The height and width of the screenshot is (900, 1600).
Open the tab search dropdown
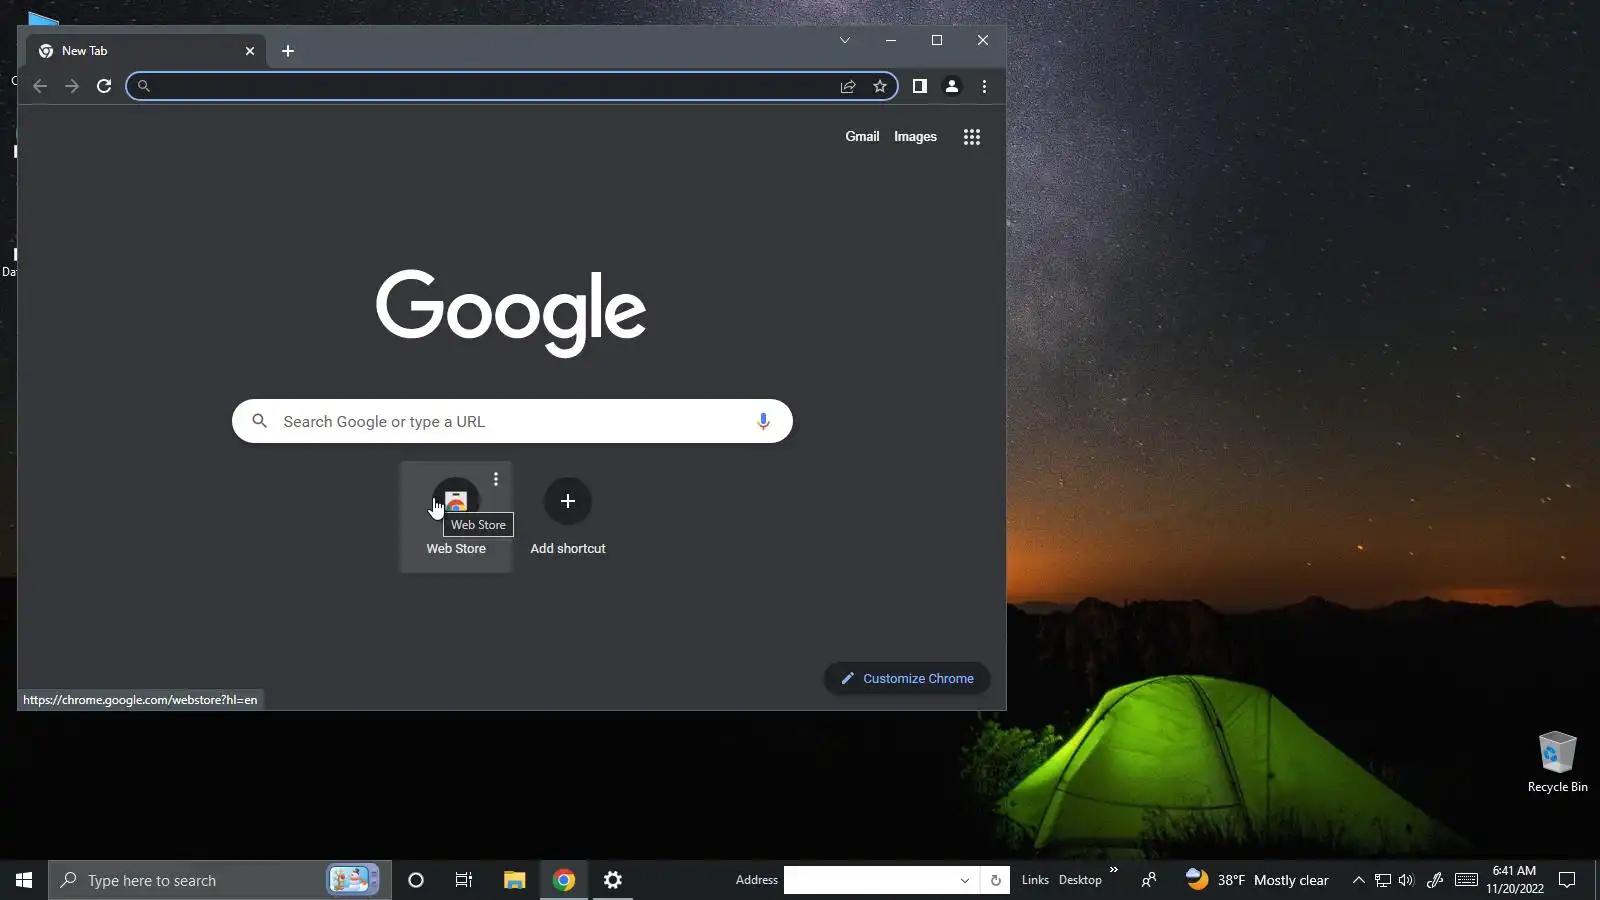pos(845,40)
